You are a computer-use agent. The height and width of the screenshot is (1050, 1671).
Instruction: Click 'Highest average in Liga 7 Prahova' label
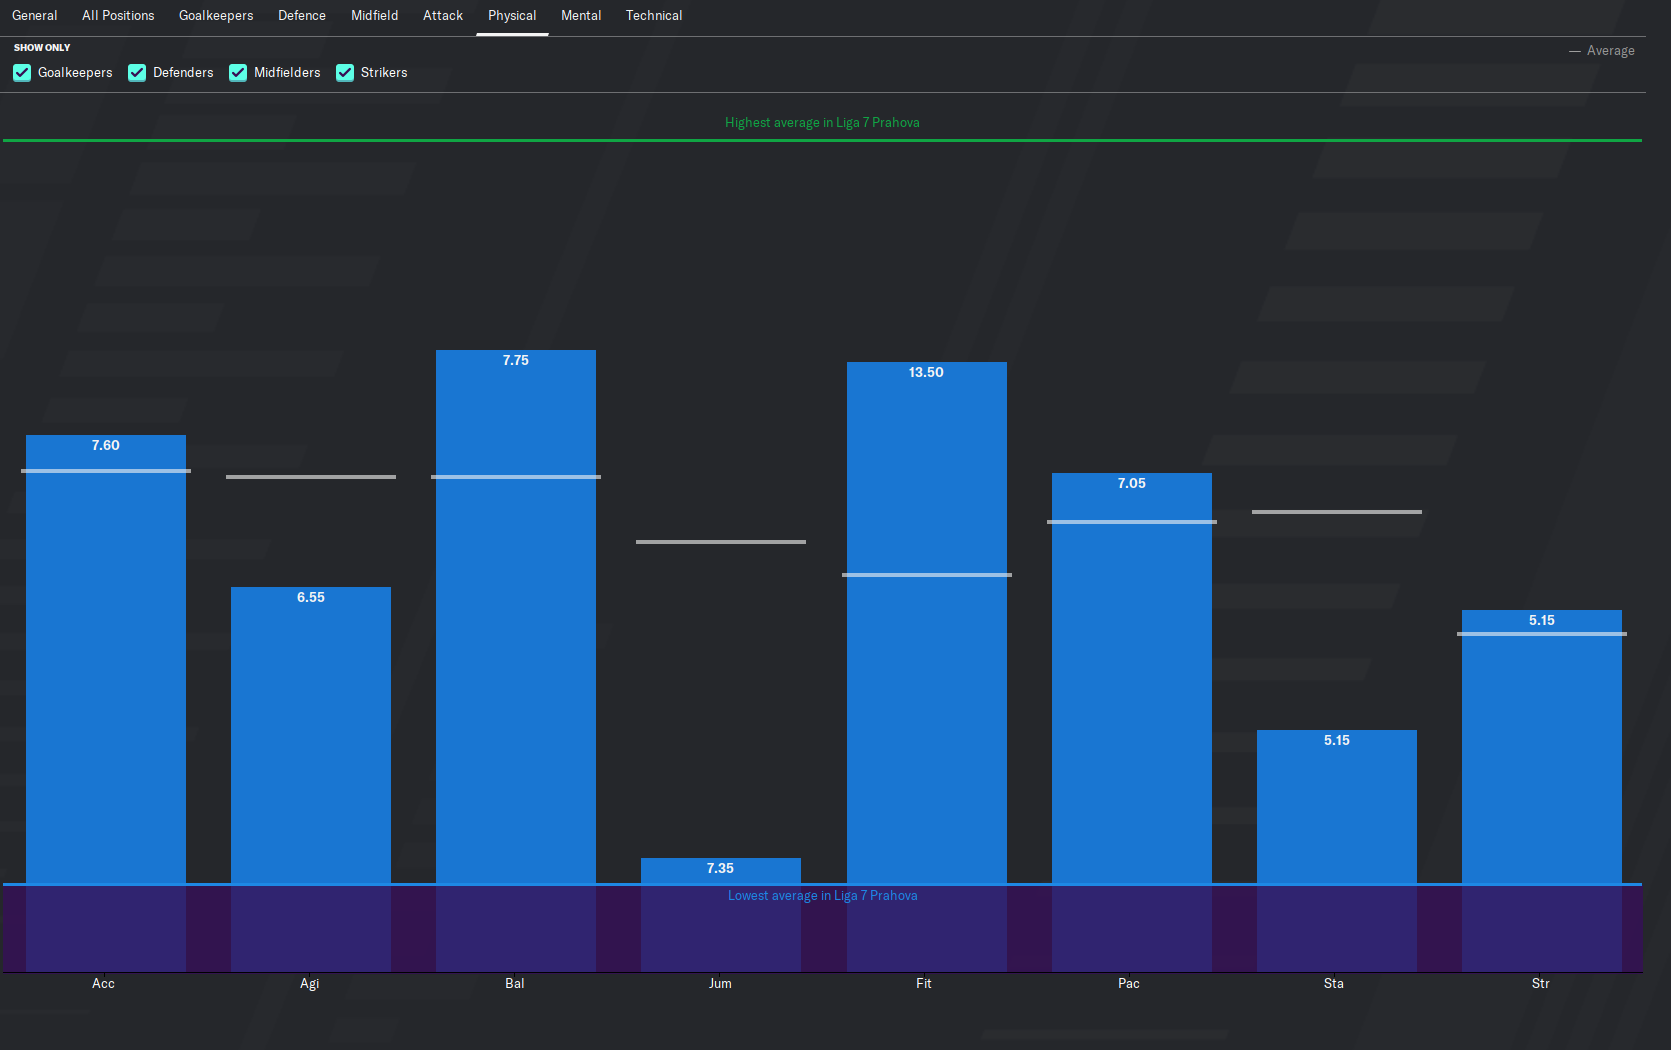[822, 123]
